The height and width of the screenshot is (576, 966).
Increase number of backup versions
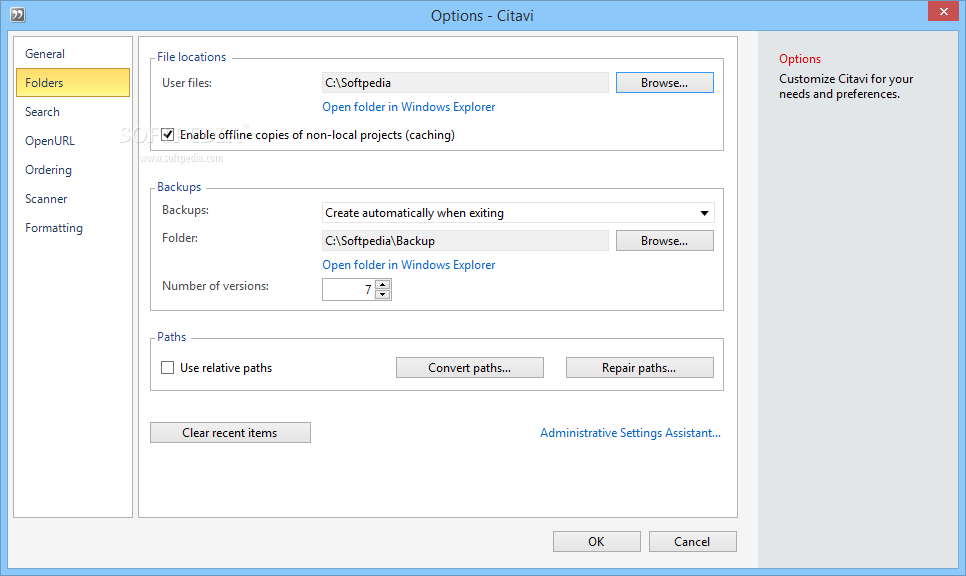point(383,285)
